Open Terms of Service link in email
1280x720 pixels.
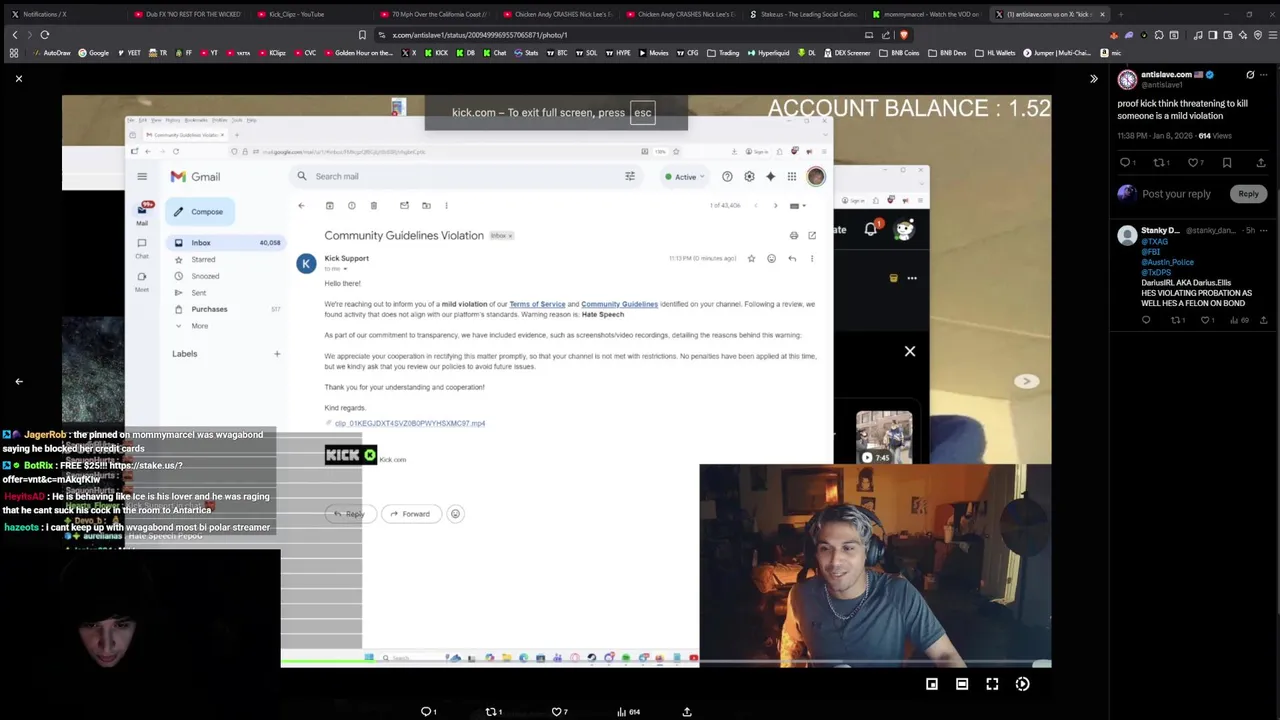coord(537,304)
